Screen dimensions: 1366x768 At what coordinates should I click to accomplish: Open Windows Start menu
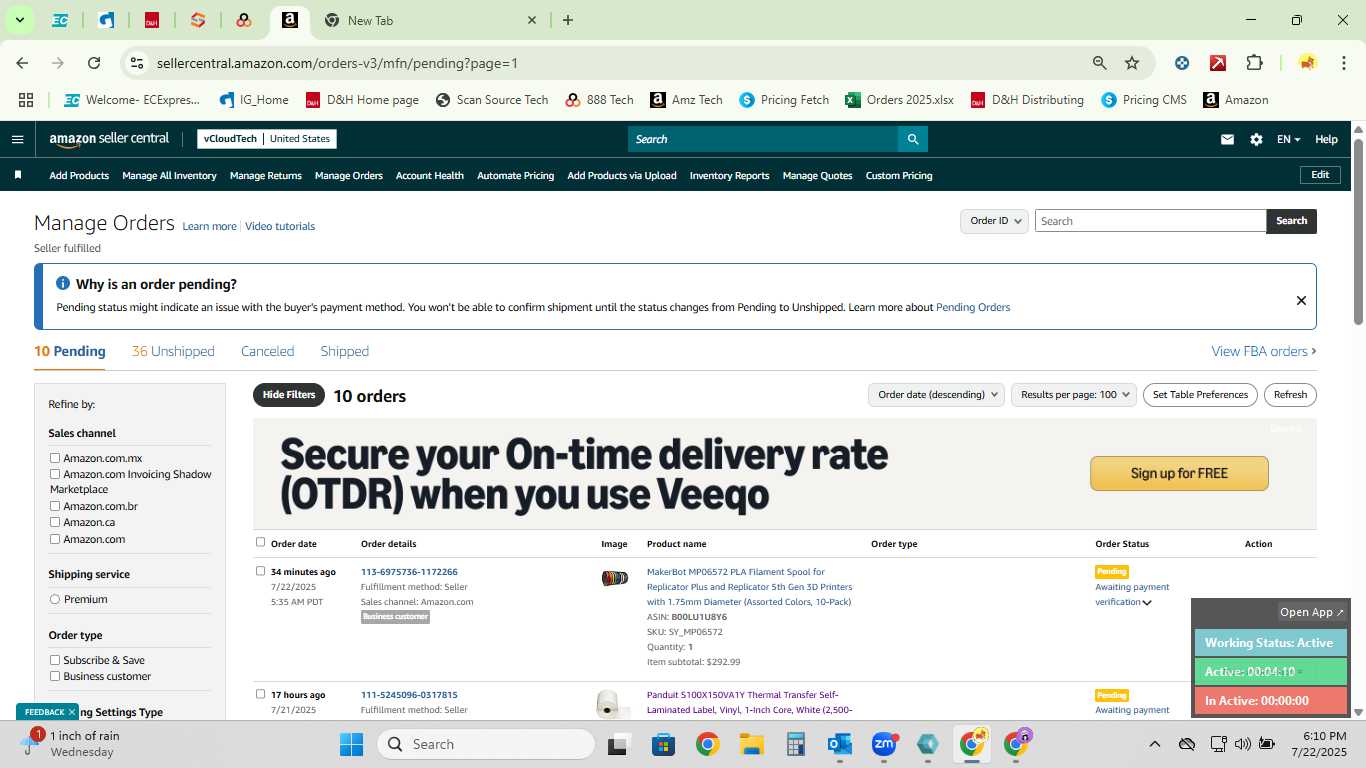[351, 744]
